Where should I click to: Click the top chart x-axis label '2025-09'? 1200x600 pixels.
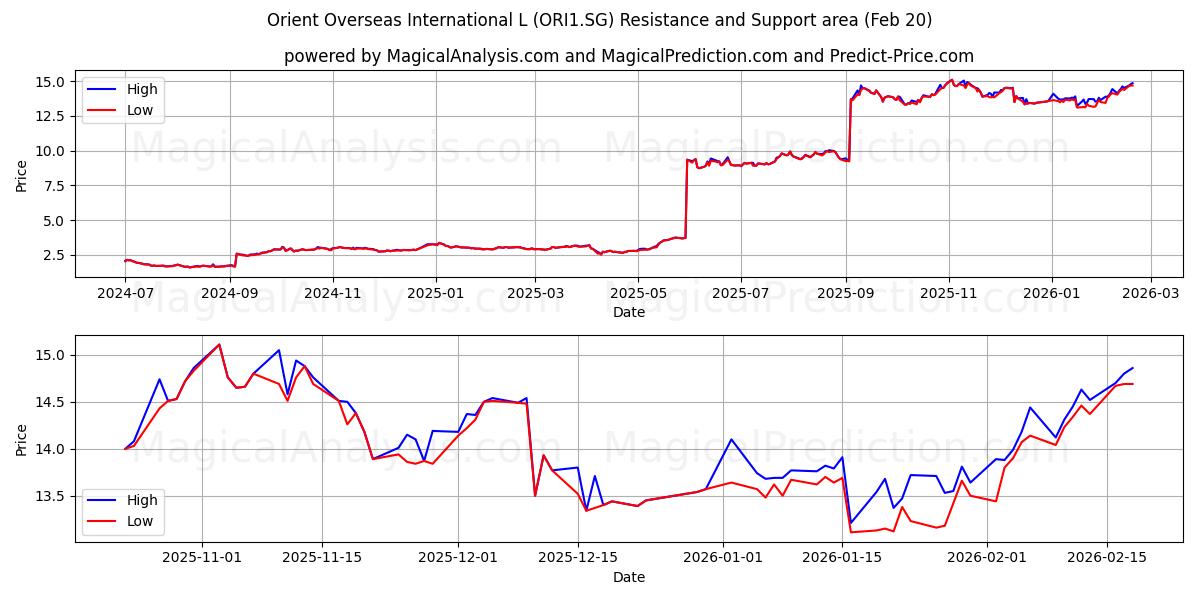click(x=846, y=295)
